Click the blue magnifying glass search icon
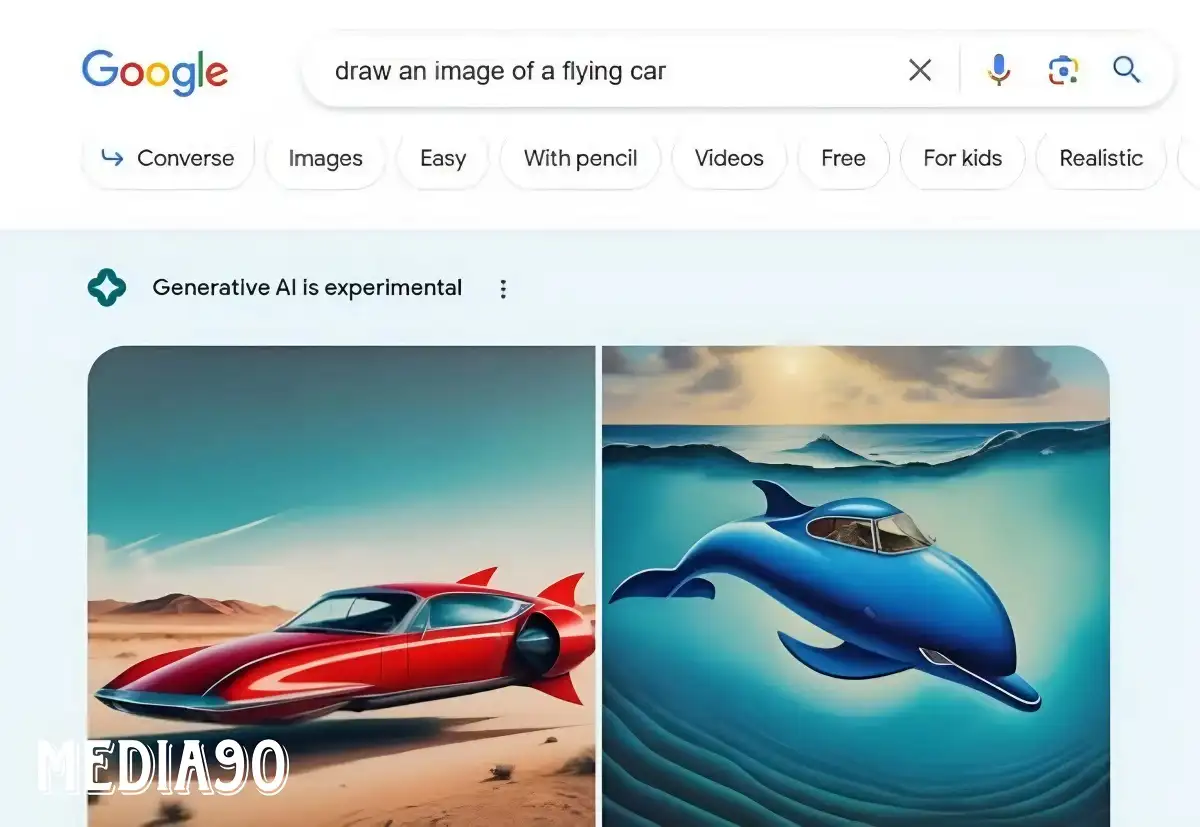This screenshot has height=827, width=1200. pos(1127,70)
